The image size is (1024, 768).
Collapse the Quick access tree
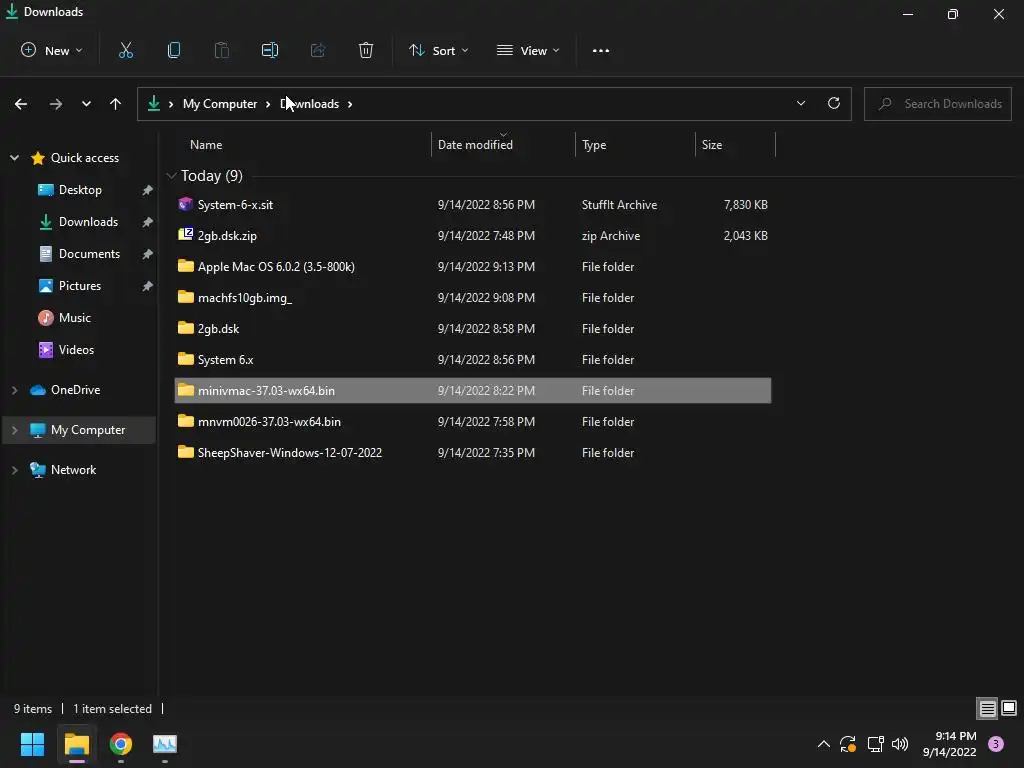[14, 157]
